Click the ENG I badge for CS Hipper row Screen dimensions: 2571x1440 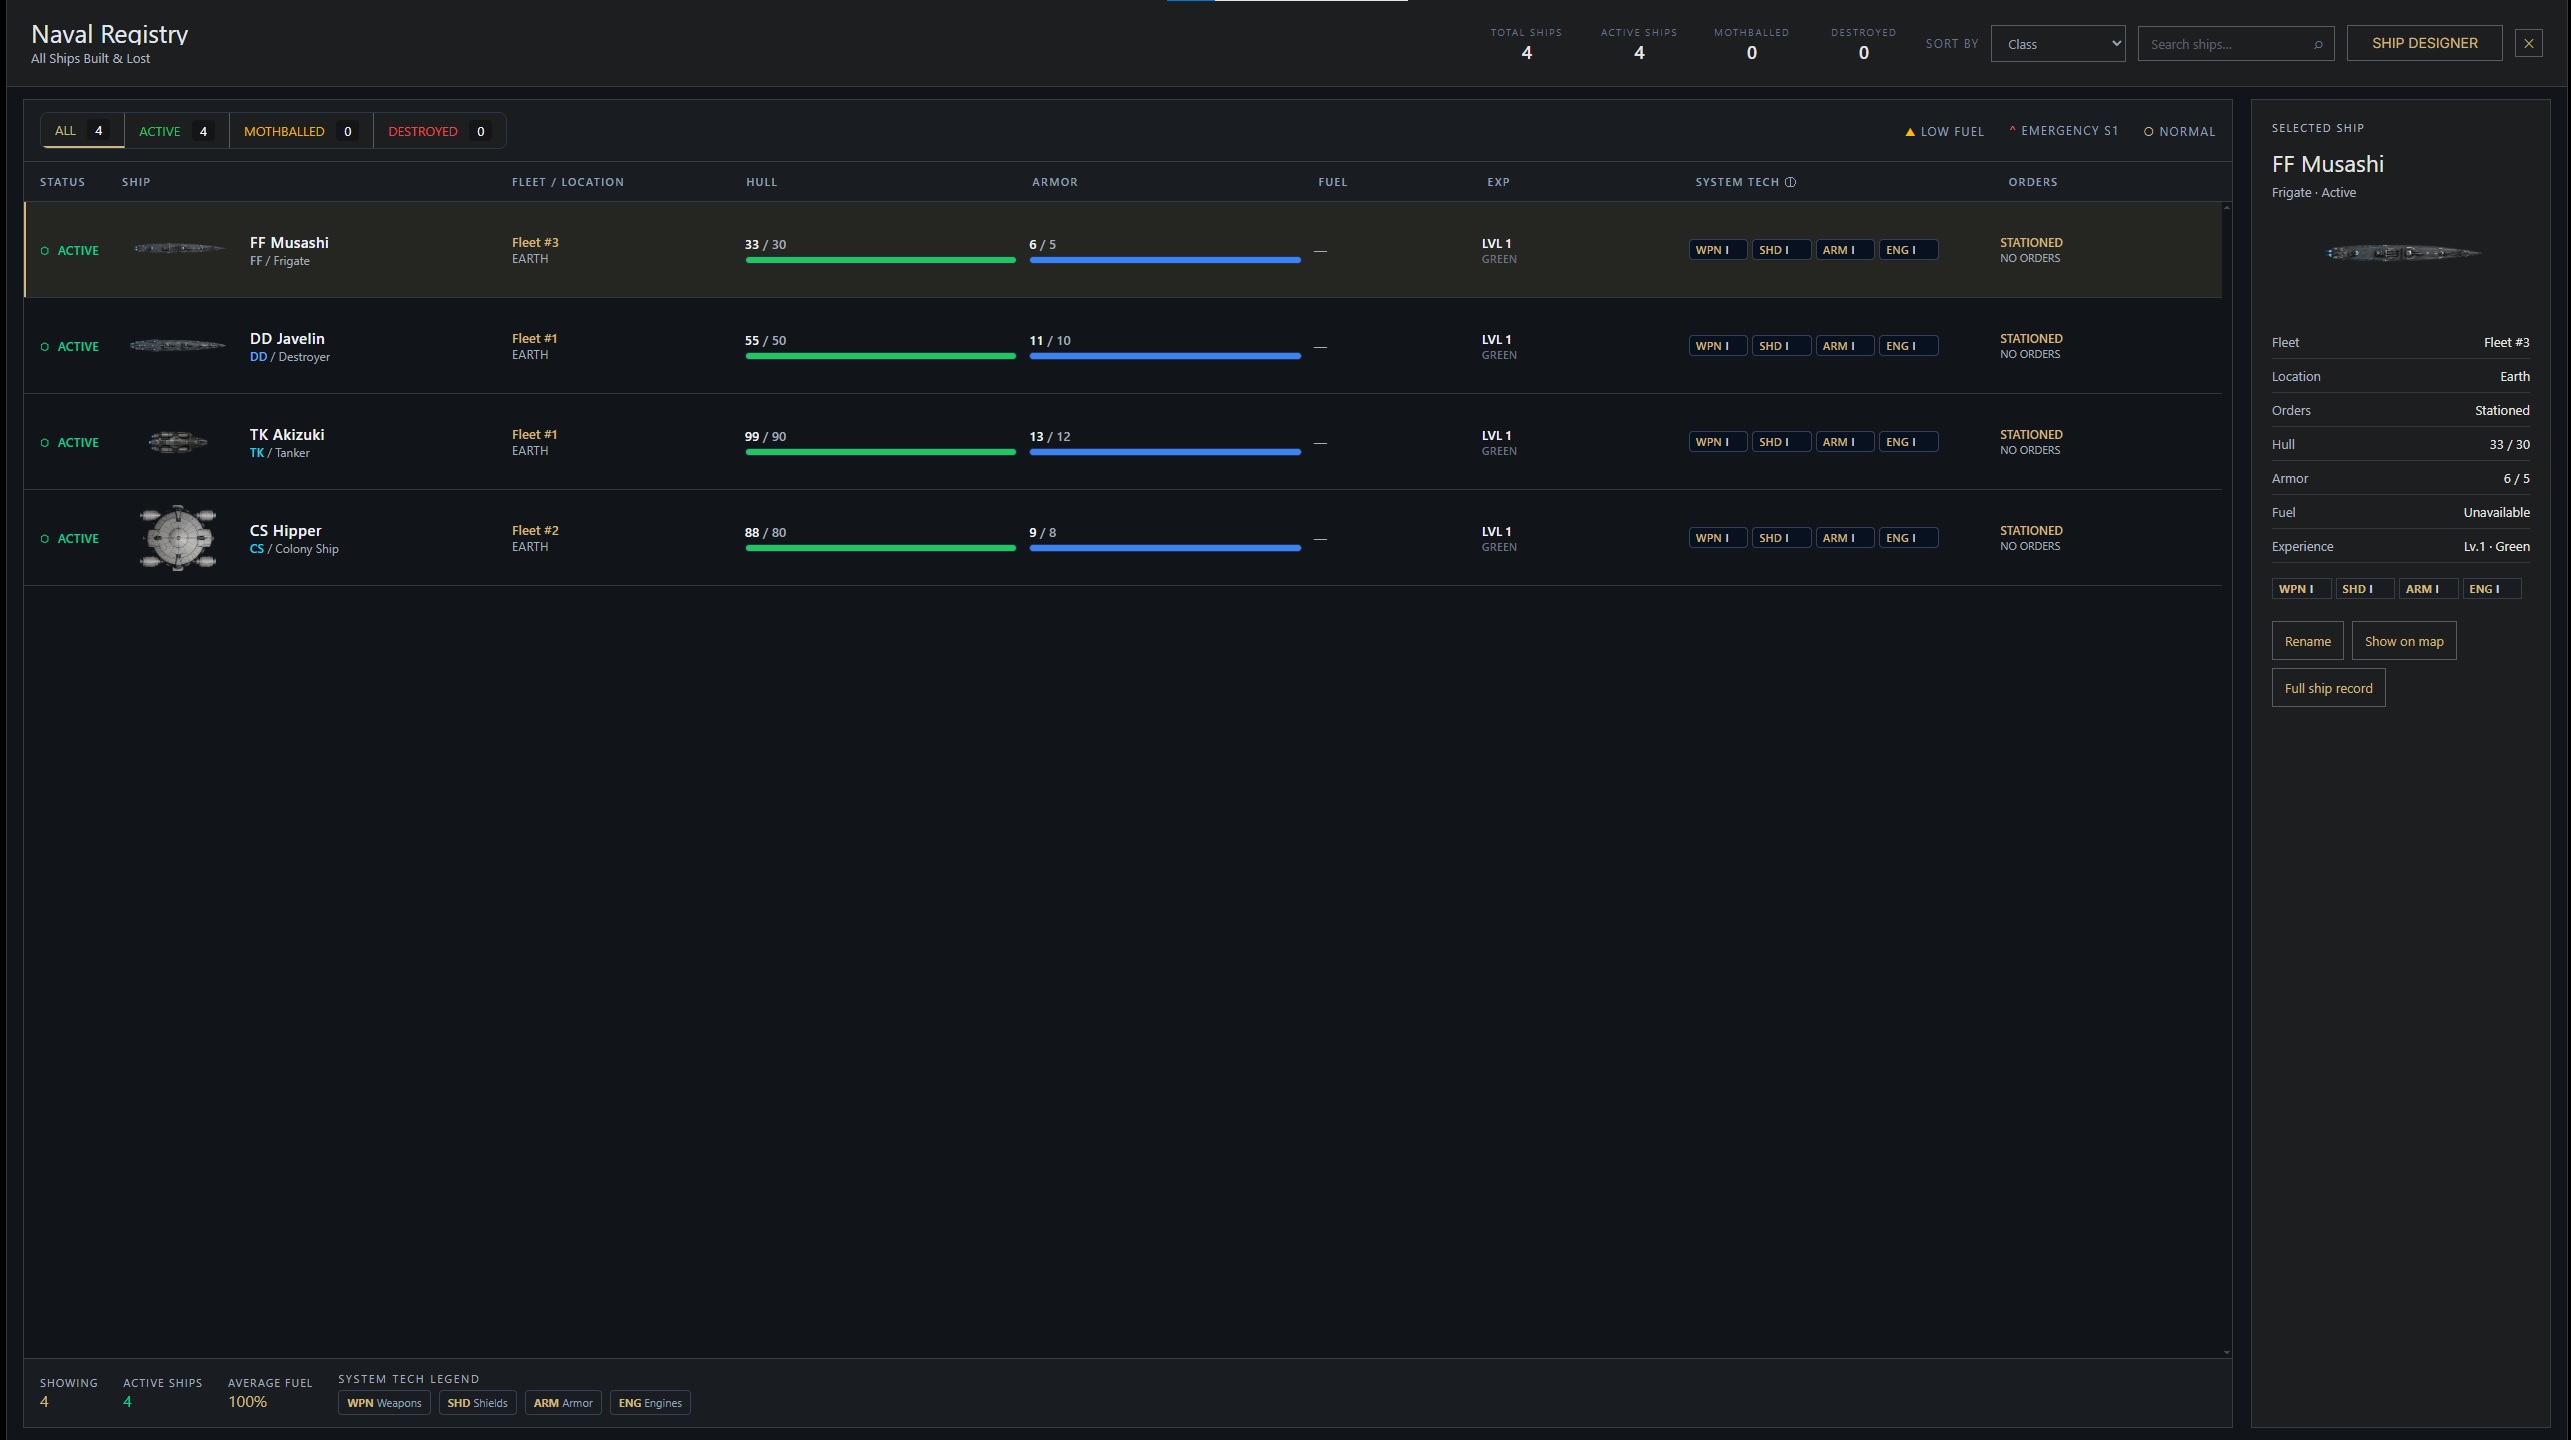(1908, 538)
